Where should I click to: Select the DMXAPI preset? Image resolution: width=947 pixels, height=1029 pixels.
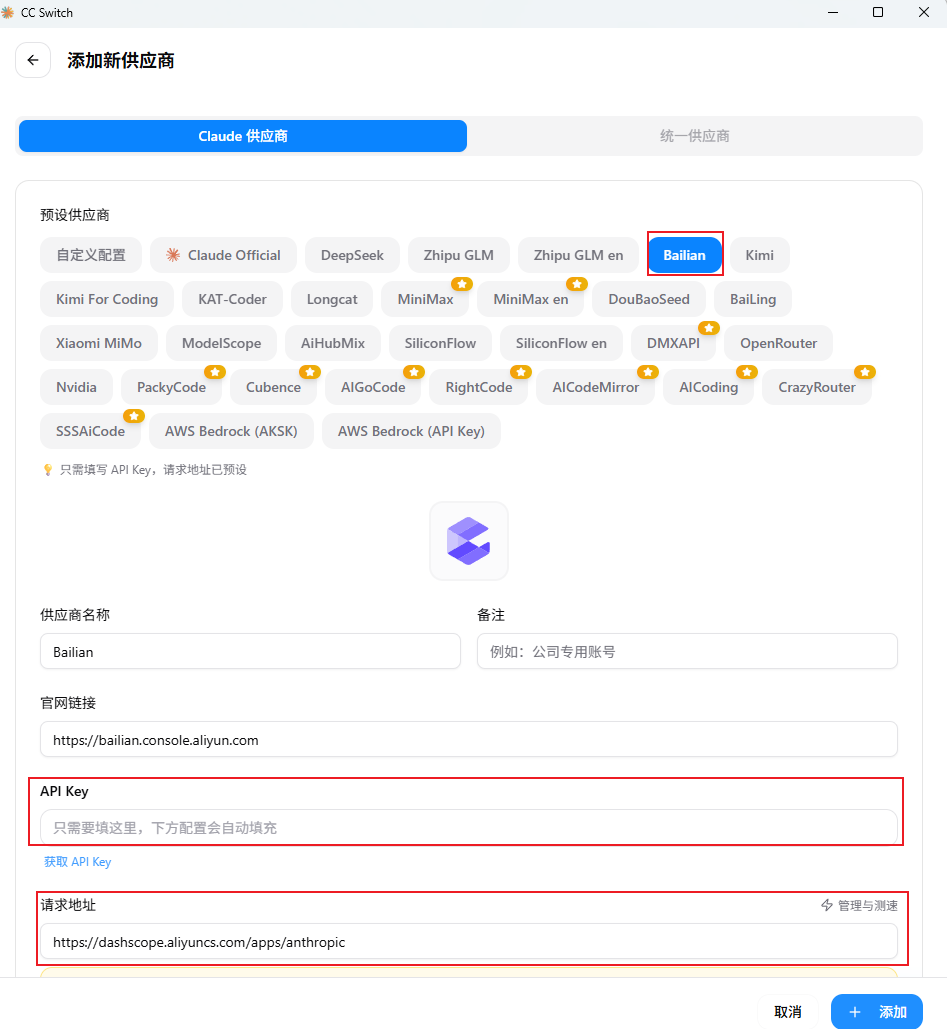coord(673,343)
